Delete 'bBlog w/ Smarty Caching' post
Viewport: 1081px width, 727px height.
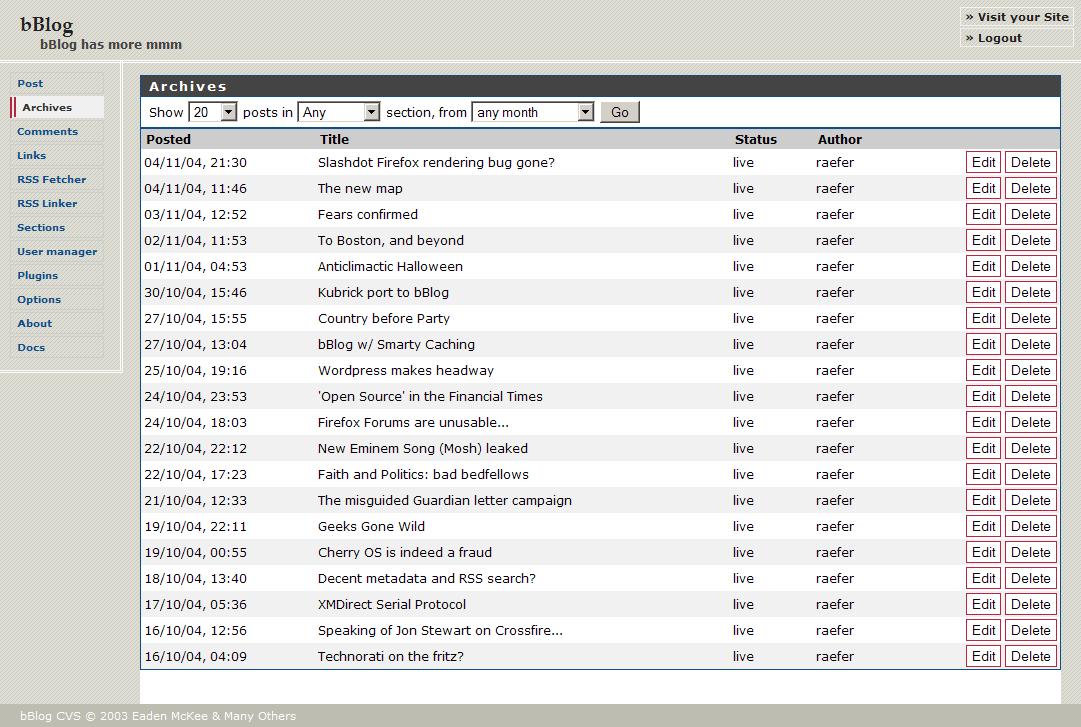click(x=1031, y=345)
